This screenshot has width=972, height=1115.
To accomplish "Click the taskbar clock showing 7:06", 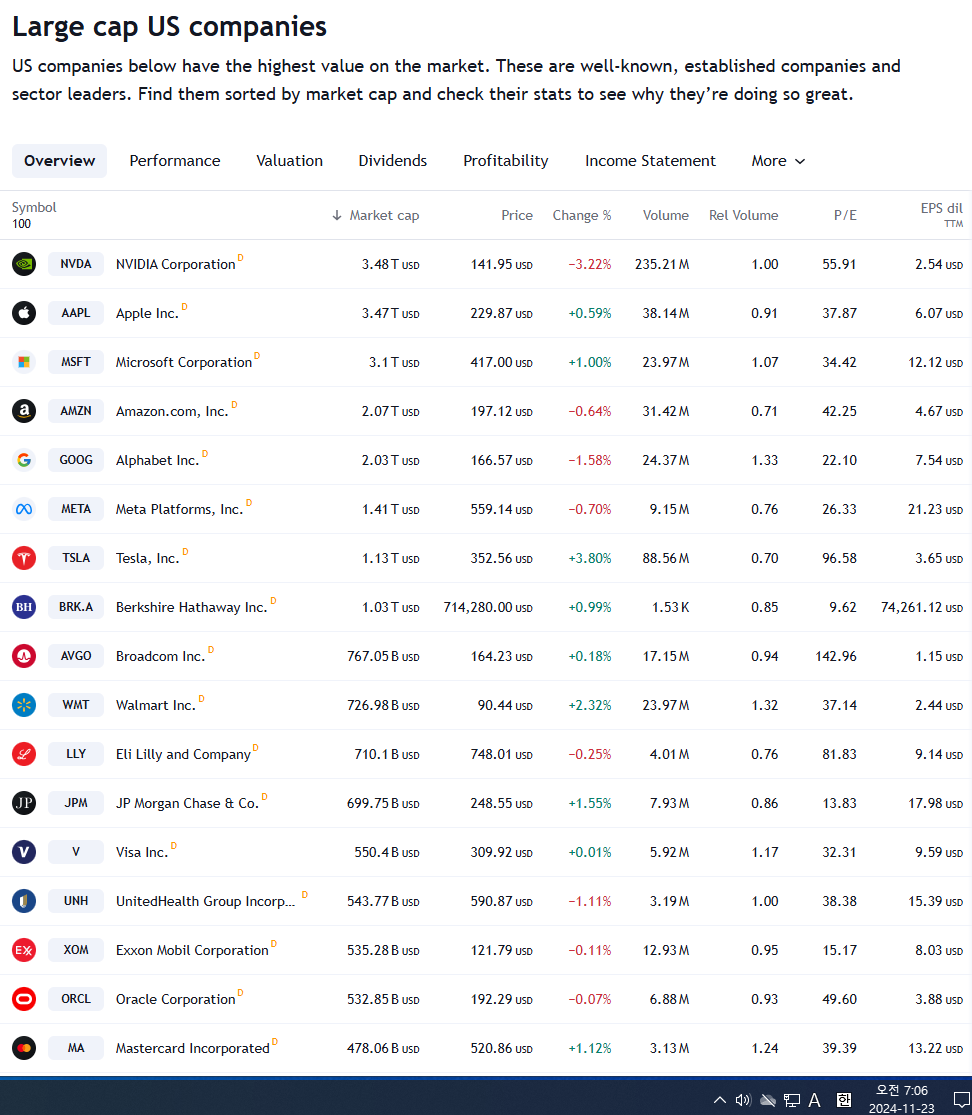I will [902, 1099].
